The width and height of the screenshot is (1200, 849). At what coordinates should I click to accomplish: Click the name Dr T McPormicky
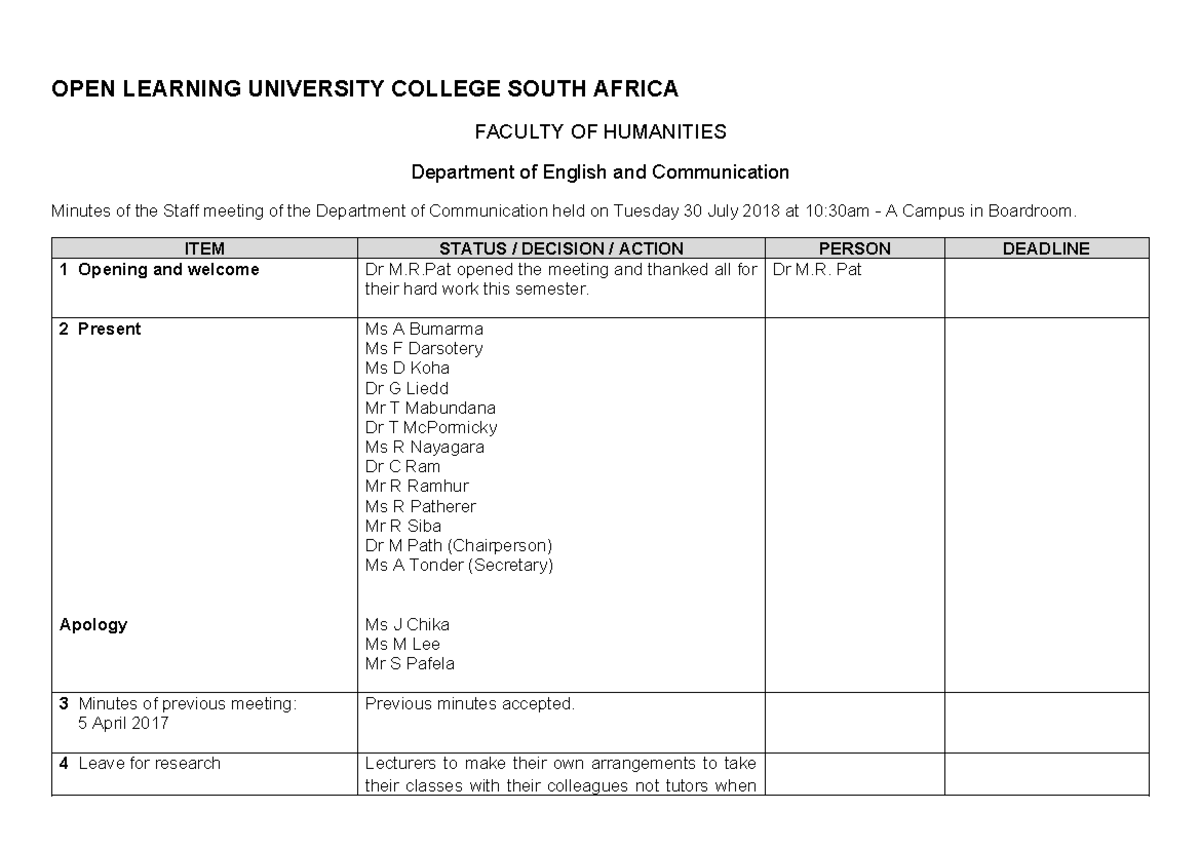(x=431, y=427)
